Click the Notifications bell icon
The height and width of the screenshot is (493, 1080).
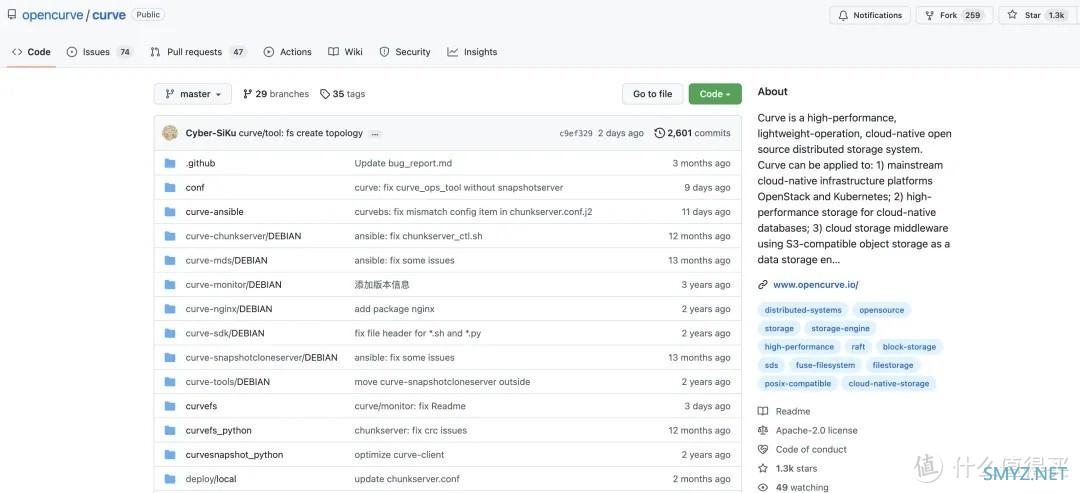843,15
